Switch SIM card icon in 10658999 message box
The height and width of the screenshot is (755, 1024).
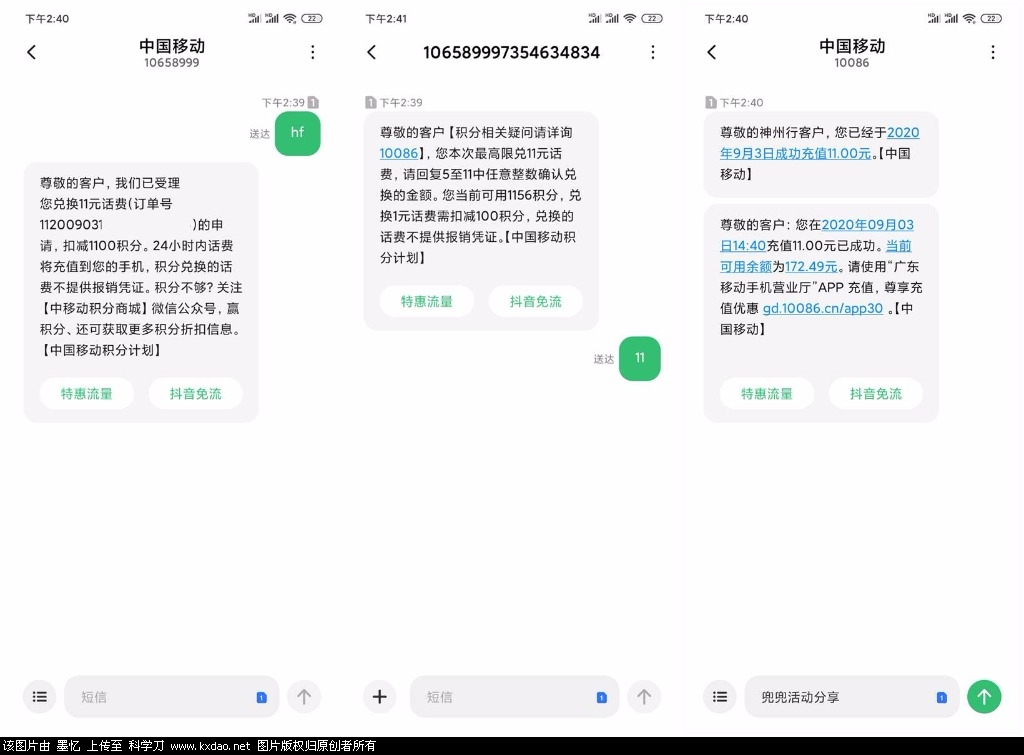click(x=261, y=698)
